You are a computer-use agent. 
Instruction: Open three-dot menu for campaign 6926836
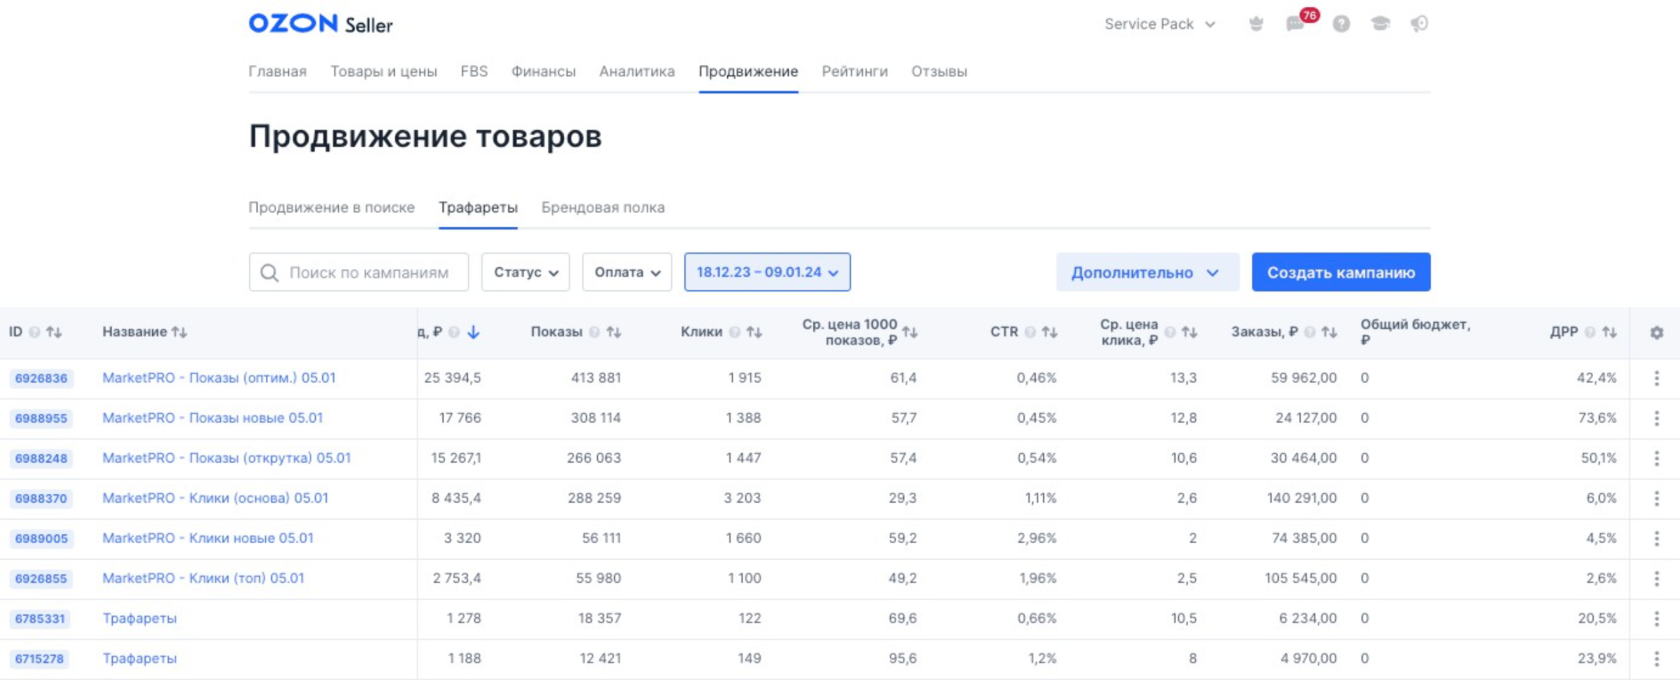pos(1656,378)
